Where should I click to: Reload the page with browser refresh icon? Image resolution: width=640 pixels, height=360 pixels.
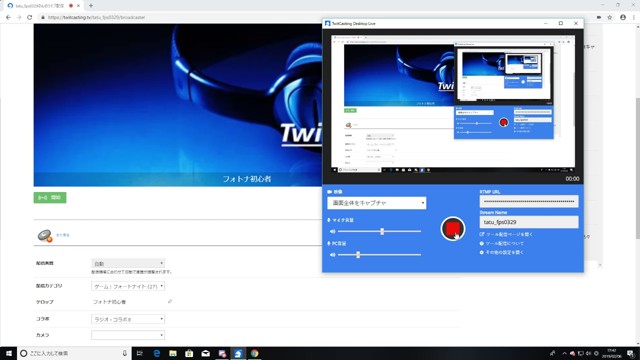coord(29,17)
